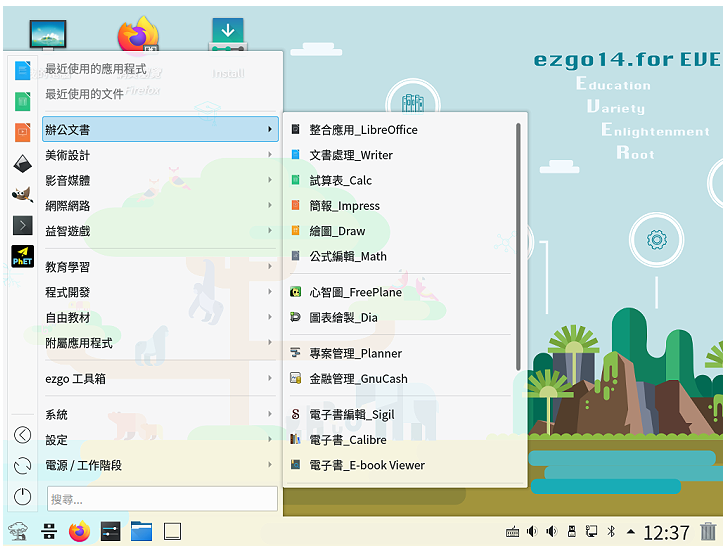Click the pager icon on the taskbar
The image size is (728, 554).
49,532
